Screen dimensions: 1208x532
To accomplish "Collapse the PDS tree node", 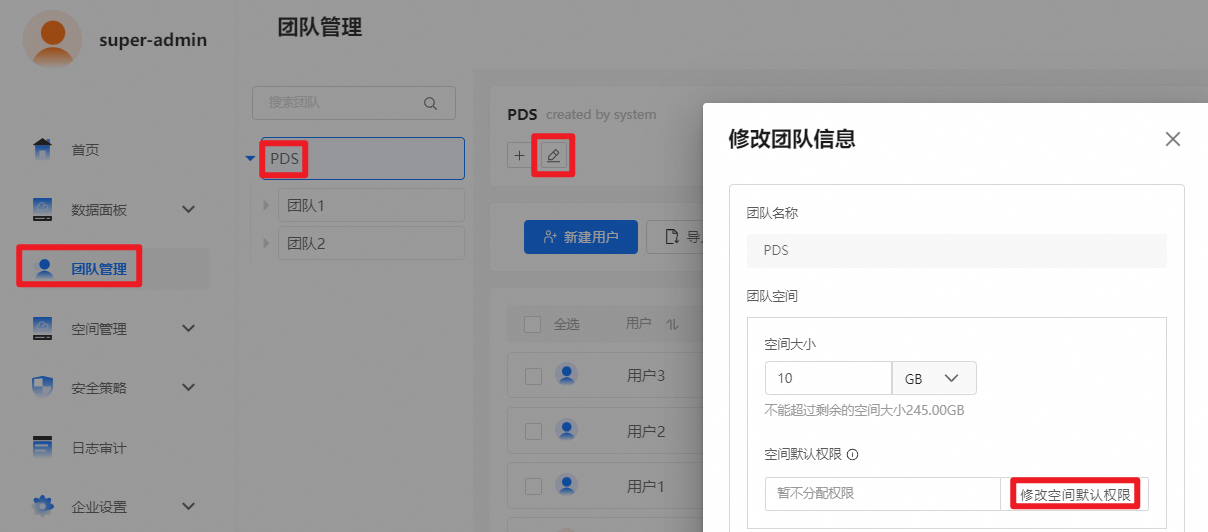I will click(250, 158).
